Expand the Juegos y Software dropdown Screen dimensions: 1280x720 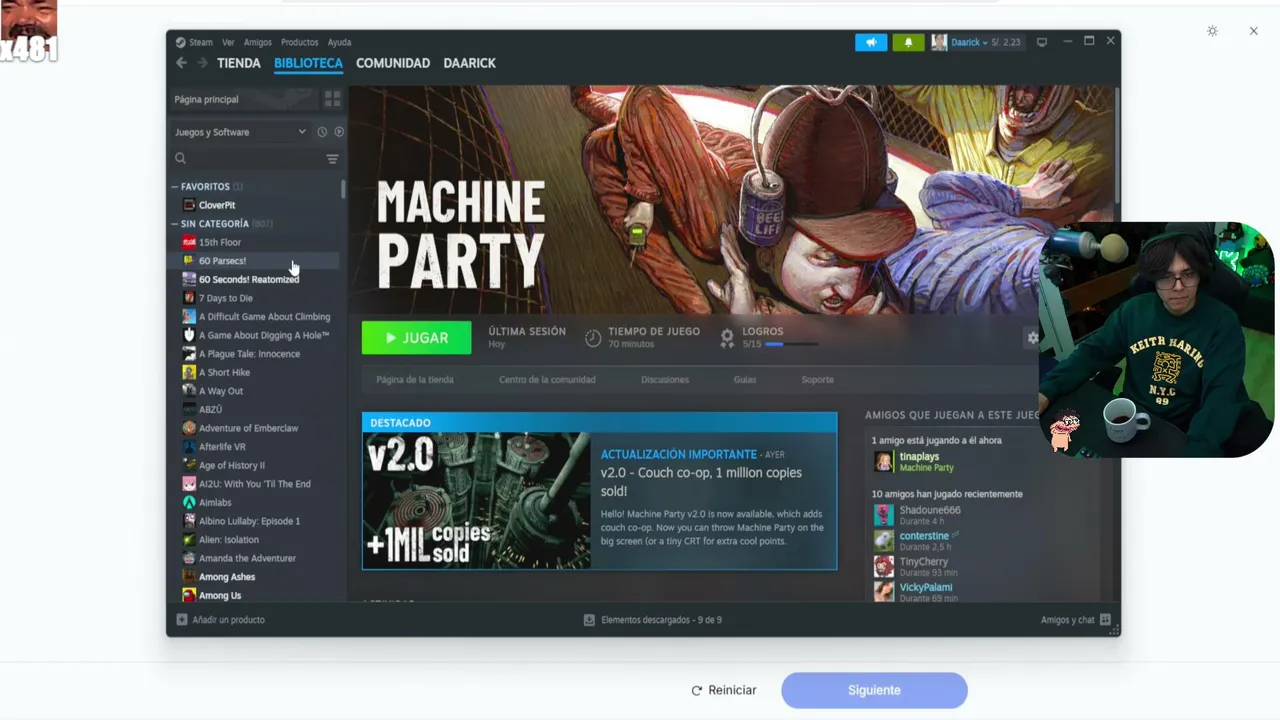point(240,132)
